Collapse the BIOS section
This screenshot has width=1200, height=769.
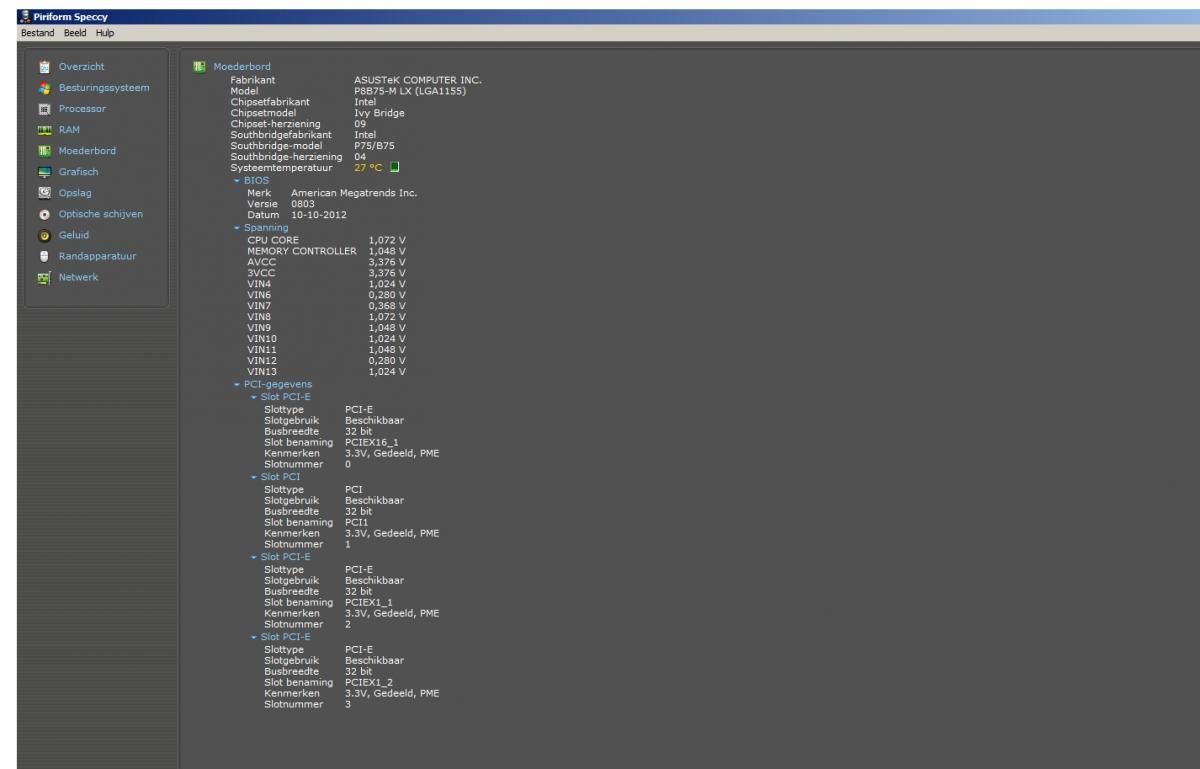[237, 181]
